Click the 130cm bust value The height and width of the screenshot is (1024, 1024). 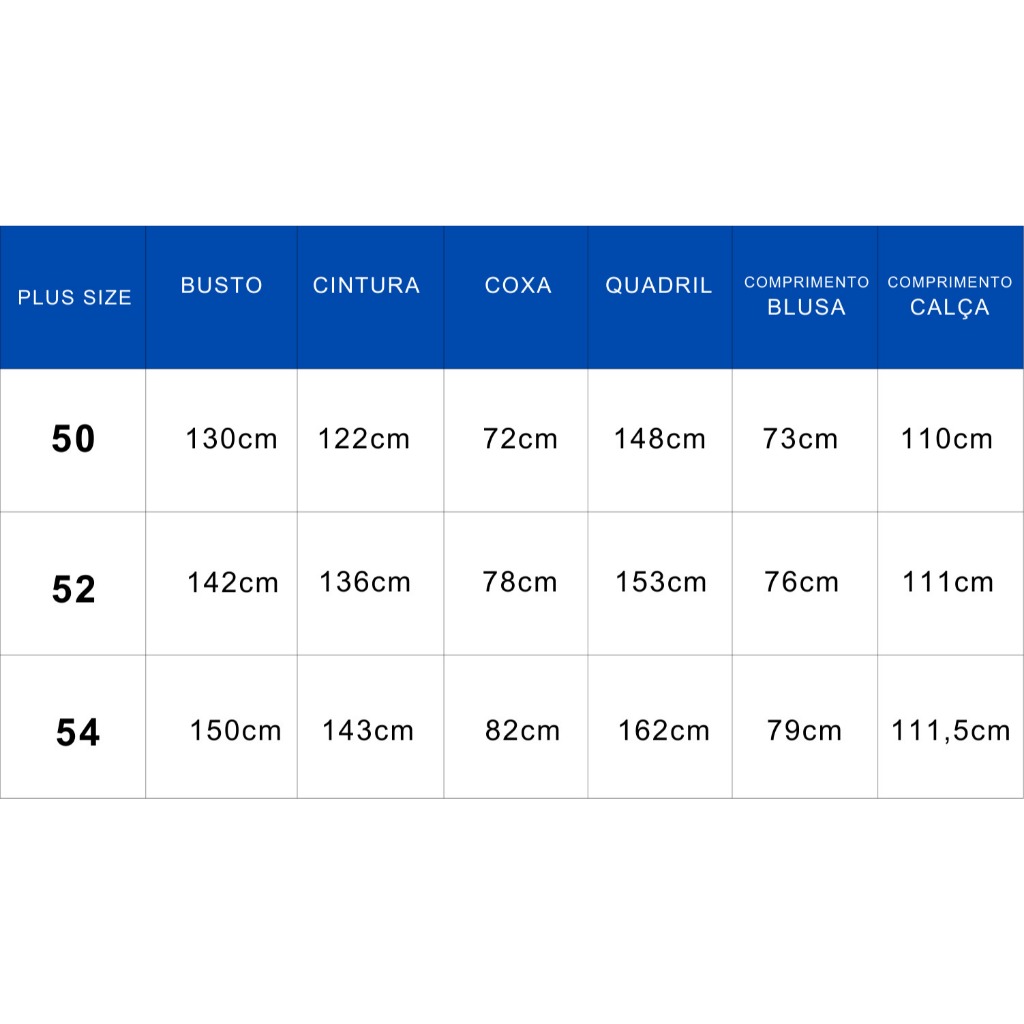[x=231, y=439]
